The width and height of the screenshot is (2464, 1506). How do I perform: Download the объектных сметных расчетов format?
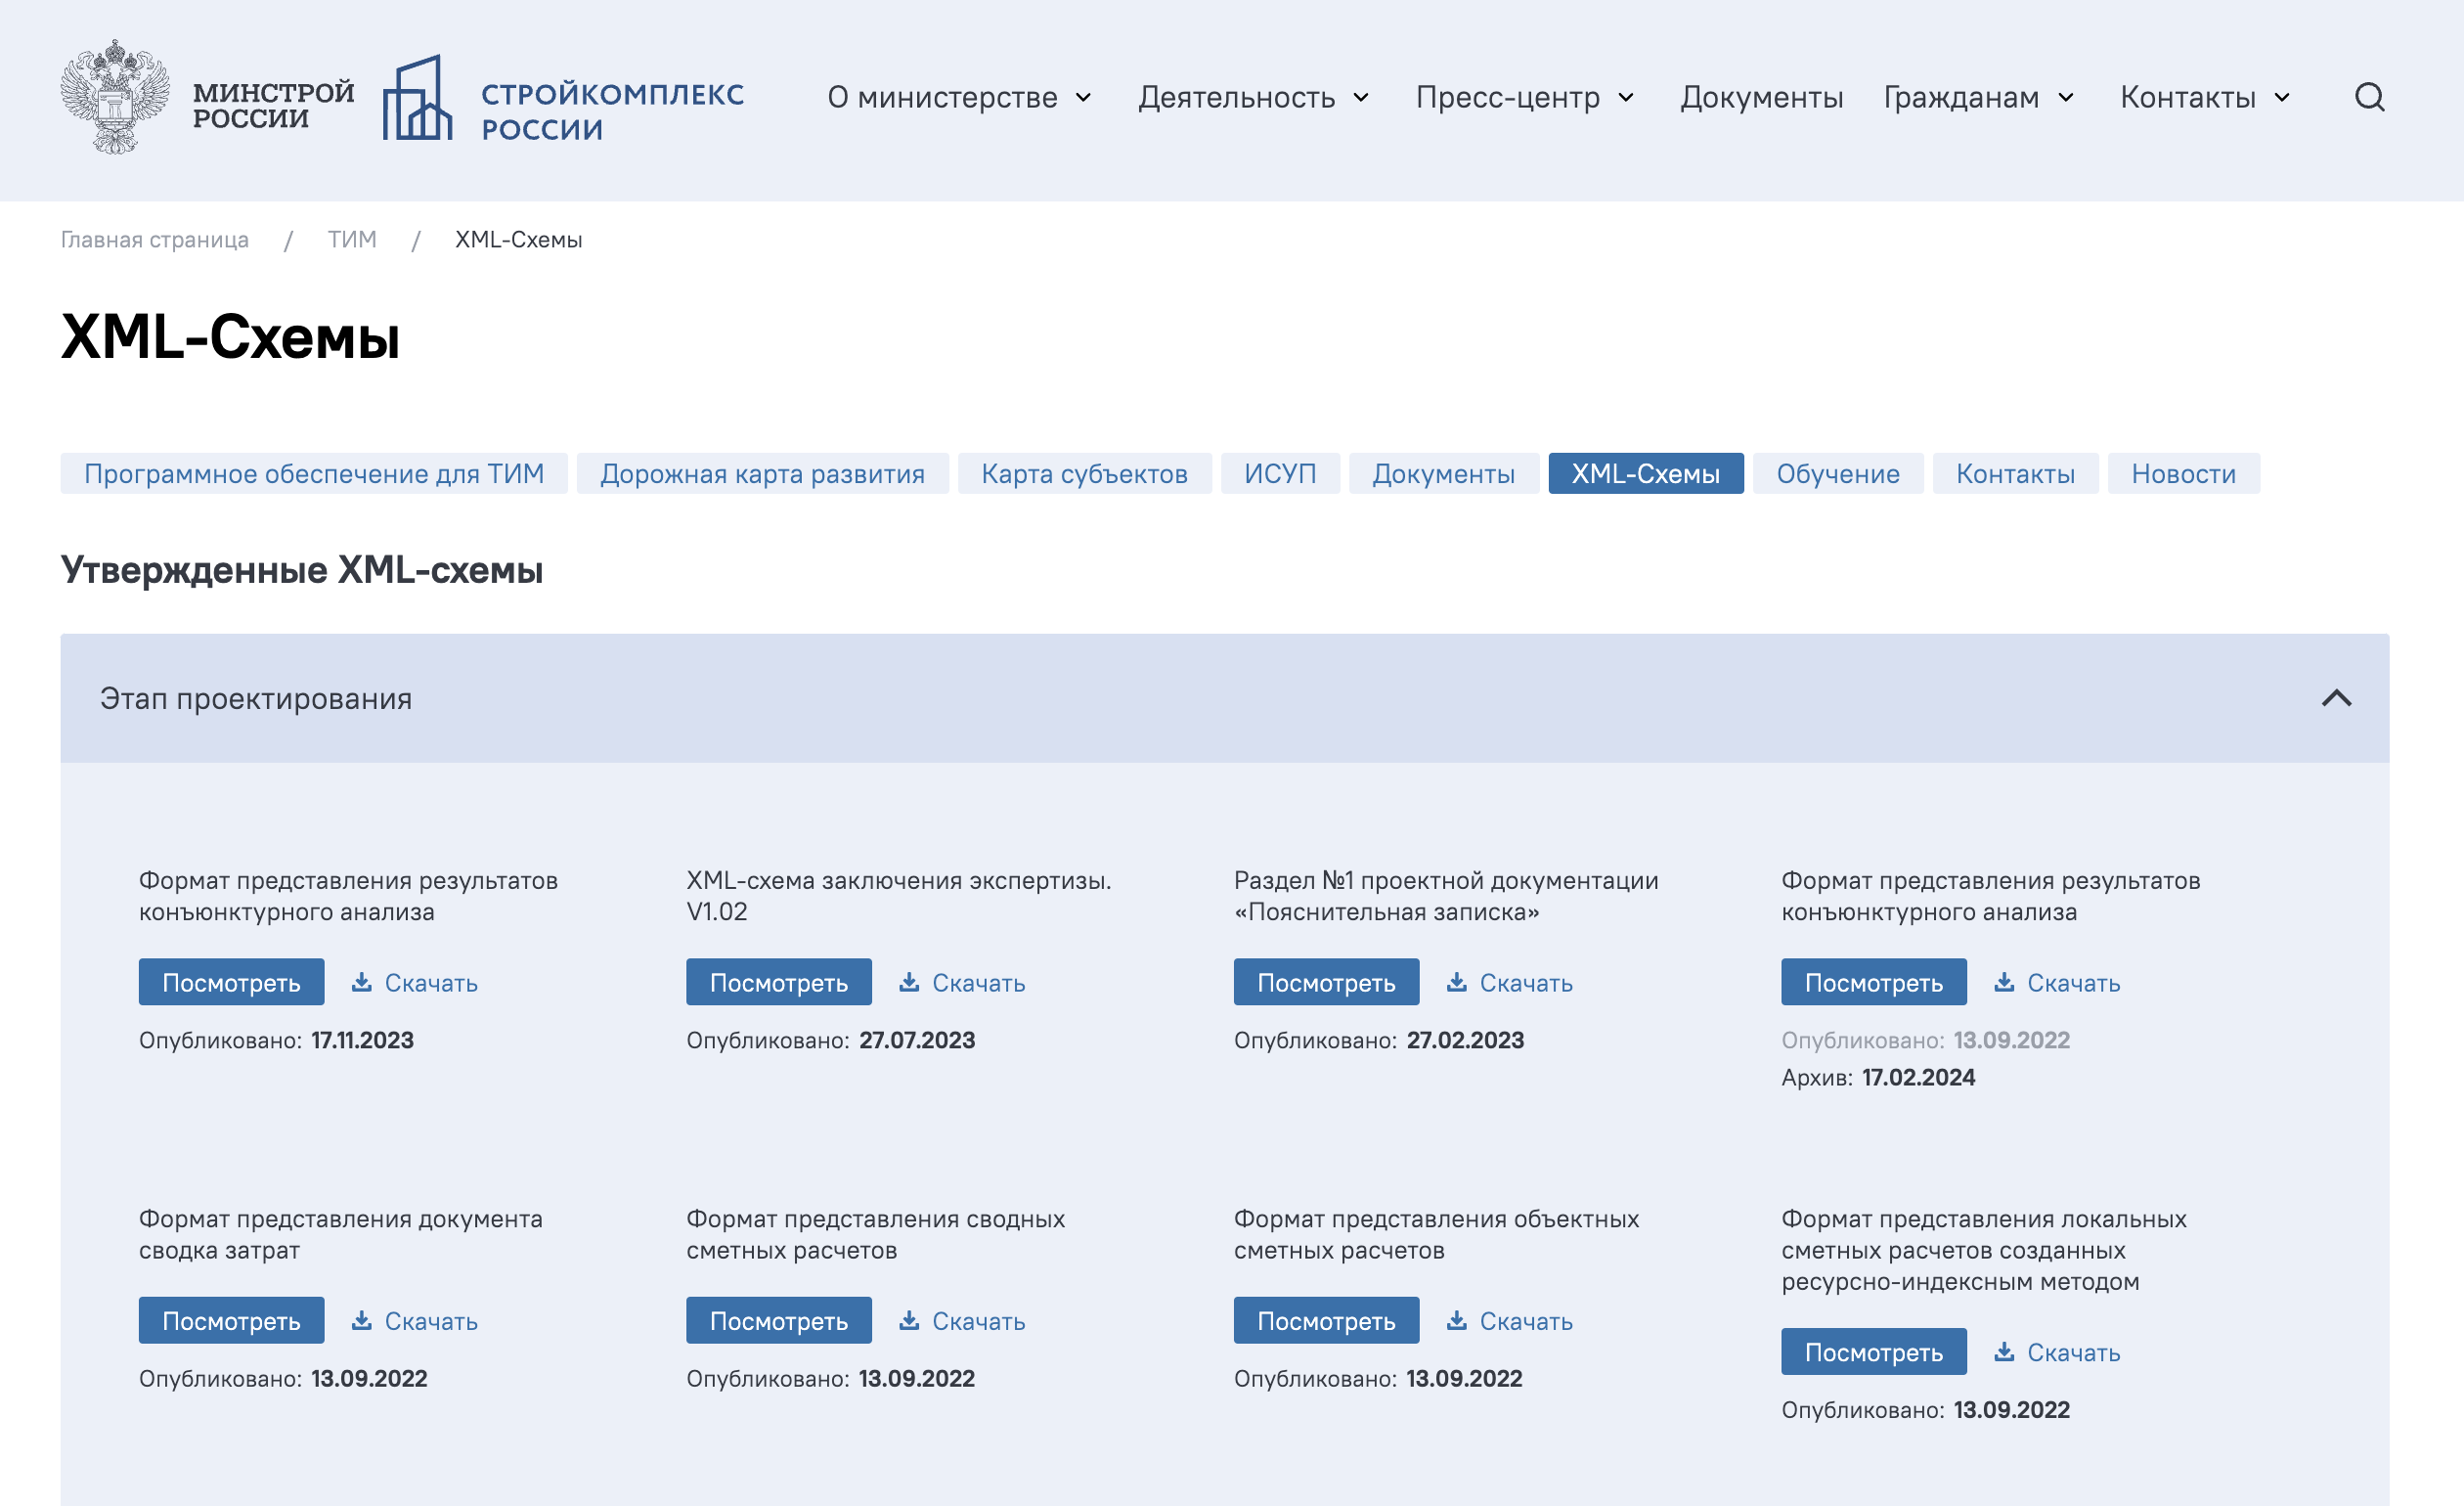coord(1509,1320)
